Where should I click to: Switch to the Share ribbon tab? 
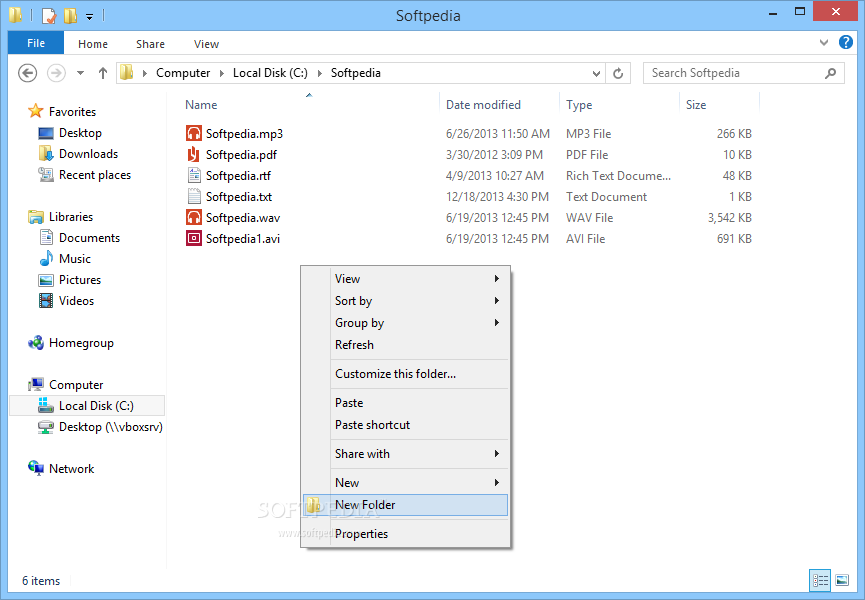[x=150, y=44]
